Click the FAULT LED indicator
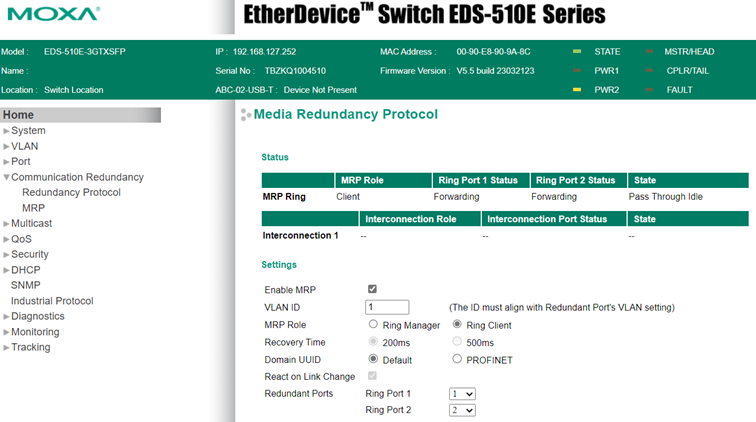The image size is (756, 422). pos(649,90)
